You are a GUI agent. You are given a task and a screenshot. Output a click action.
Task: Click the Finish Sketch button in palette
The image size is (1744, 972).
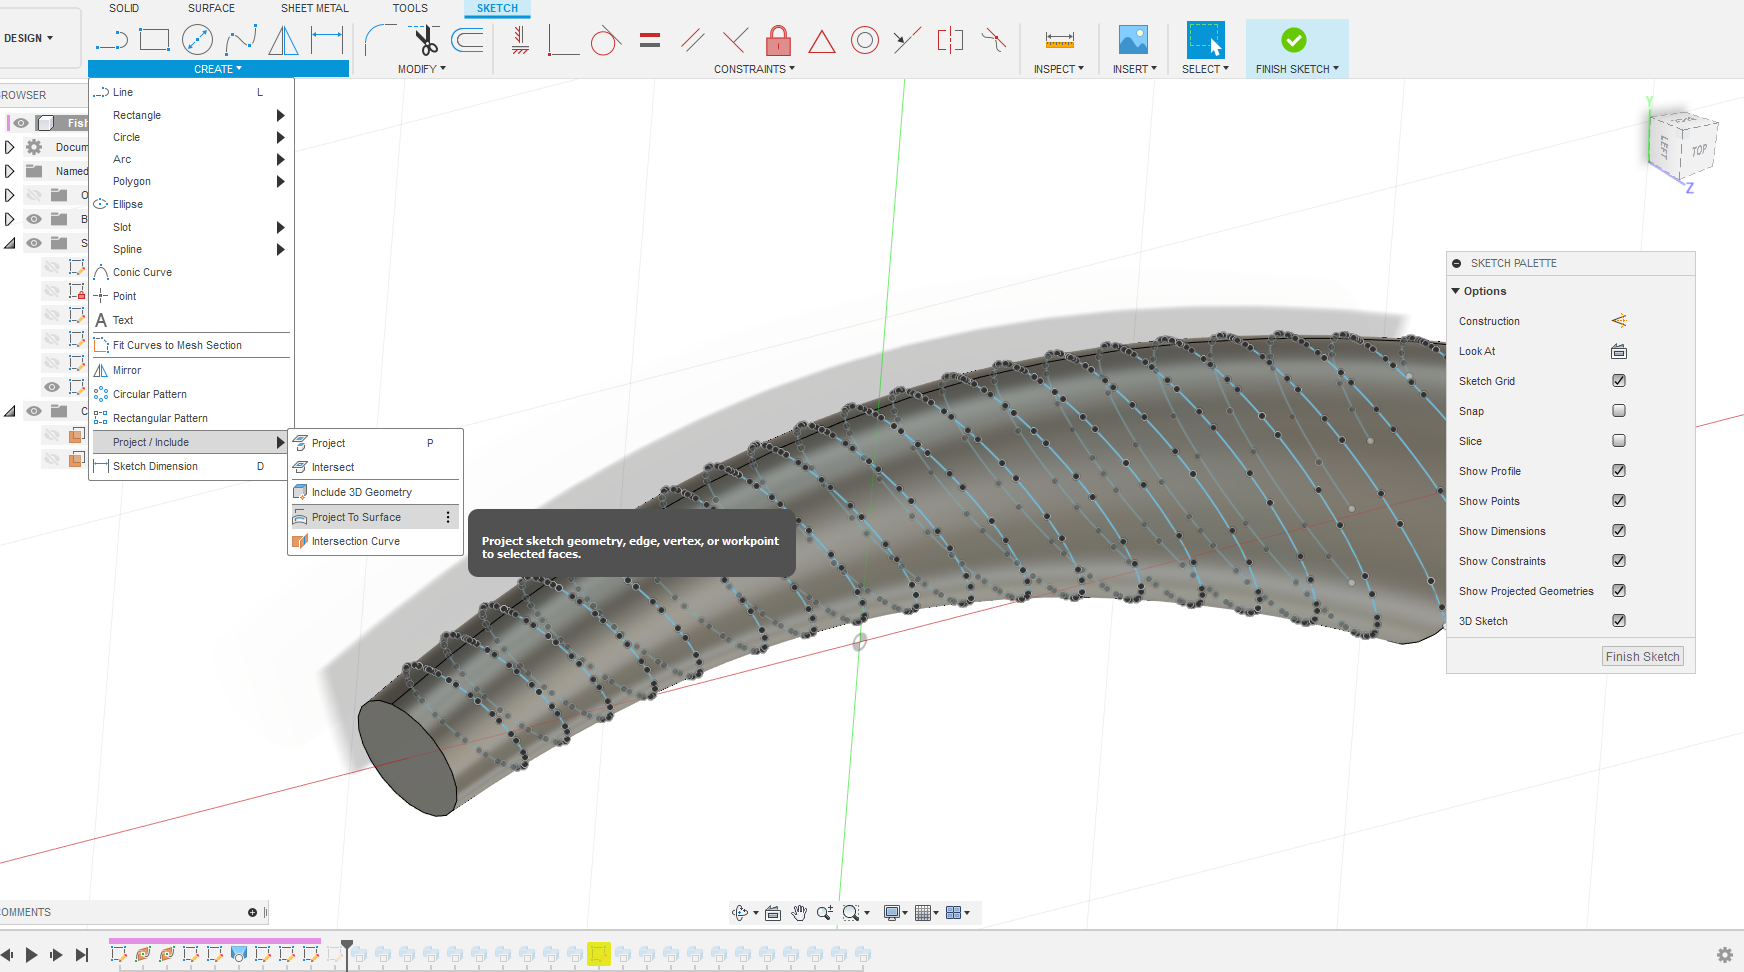tap(1643, 657)
